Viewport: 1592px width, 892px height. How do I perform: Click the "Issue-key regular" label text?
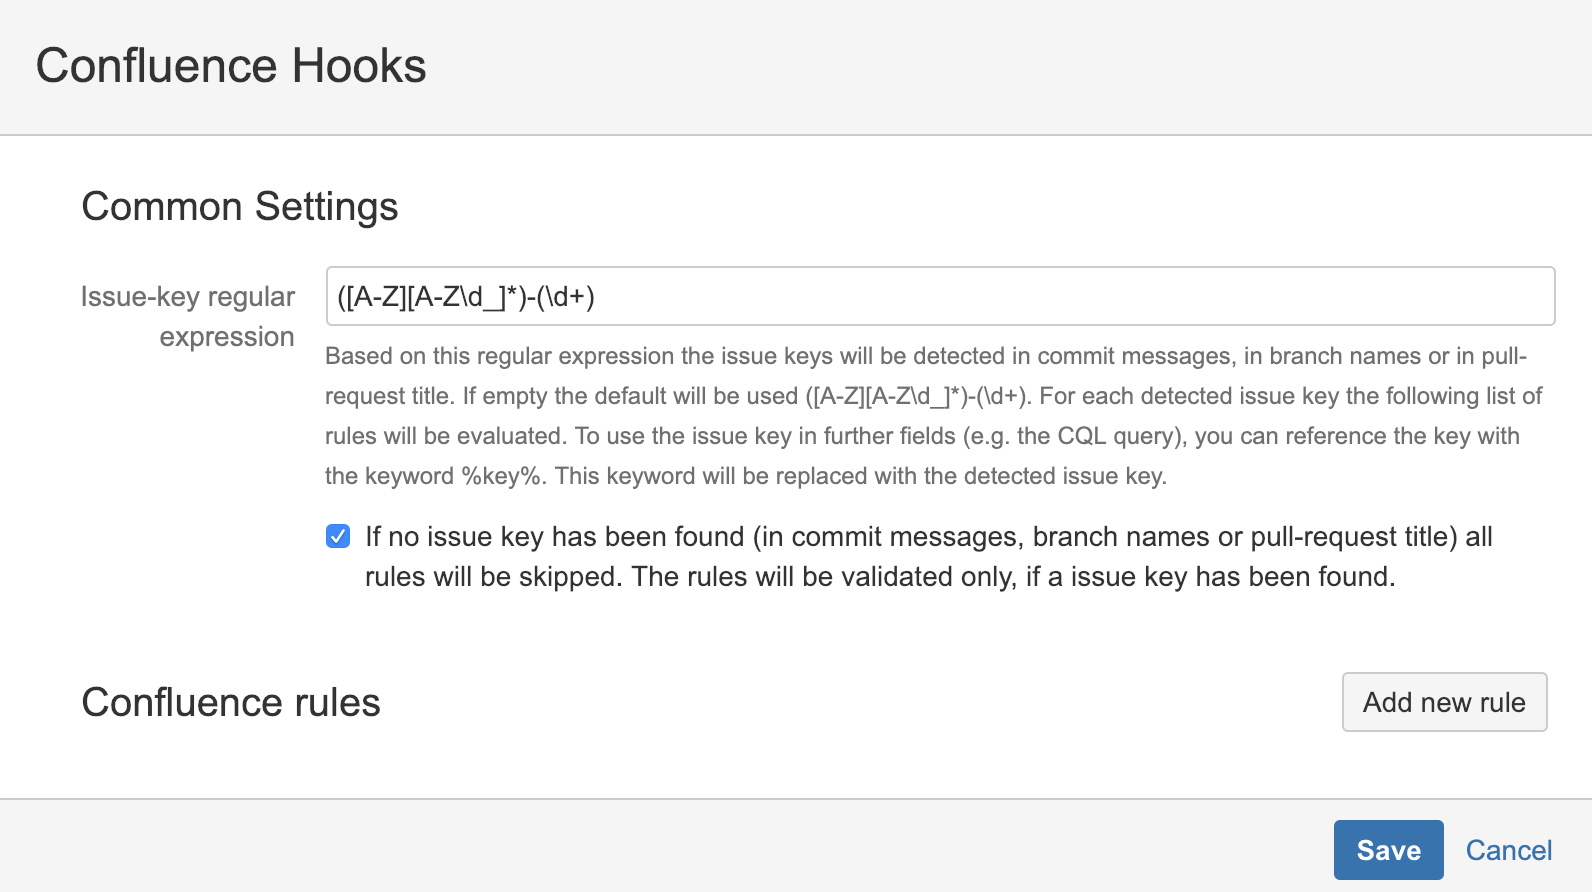click(188, 297)
